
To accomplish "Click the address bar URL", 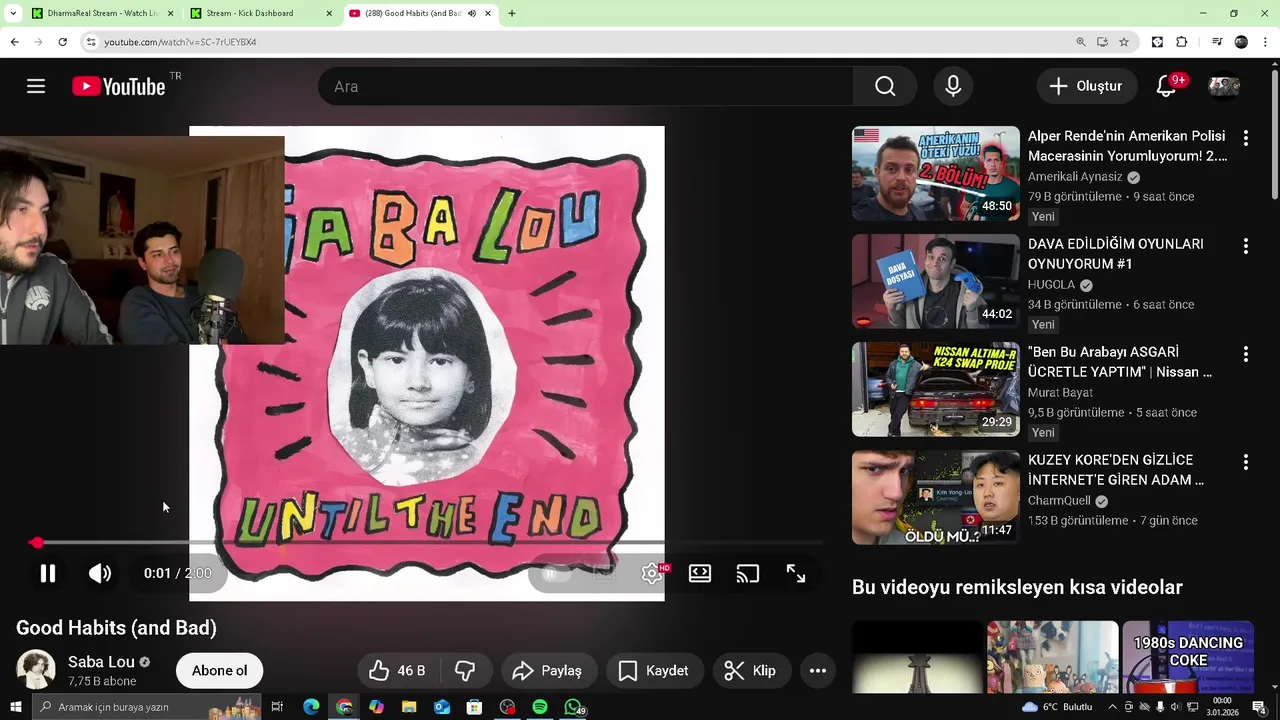I will [x=180, y=42].
